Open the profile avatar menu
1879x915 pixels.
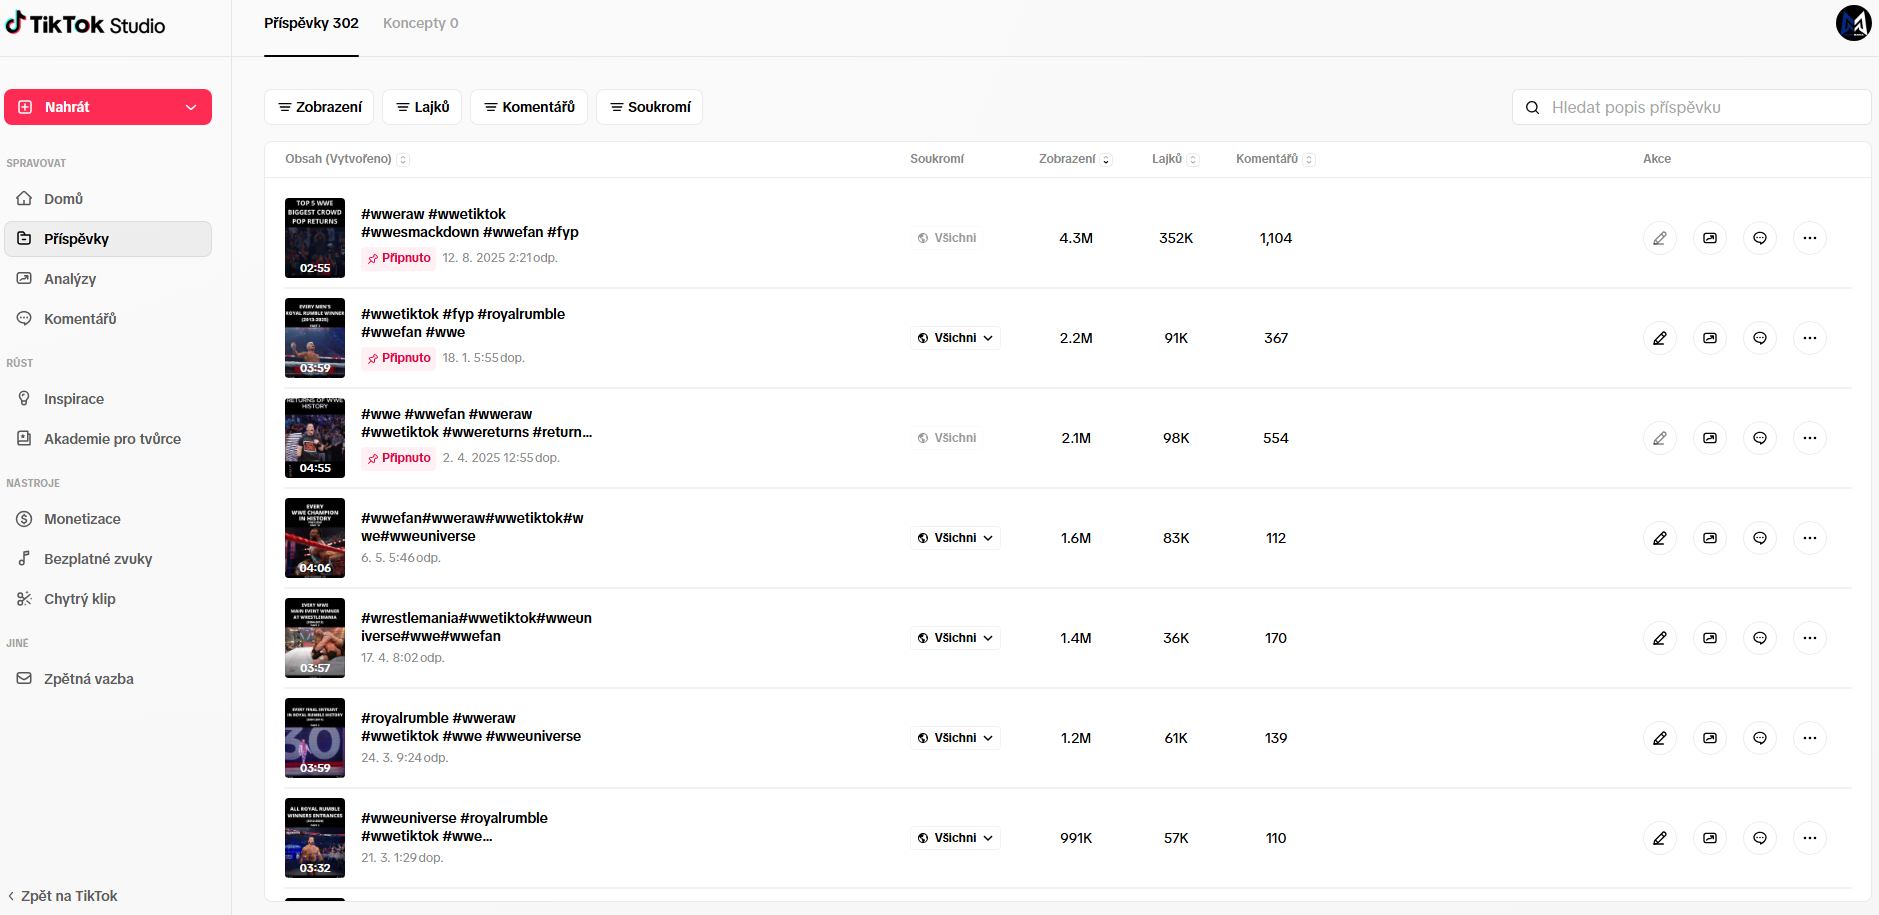(1853, 23)
